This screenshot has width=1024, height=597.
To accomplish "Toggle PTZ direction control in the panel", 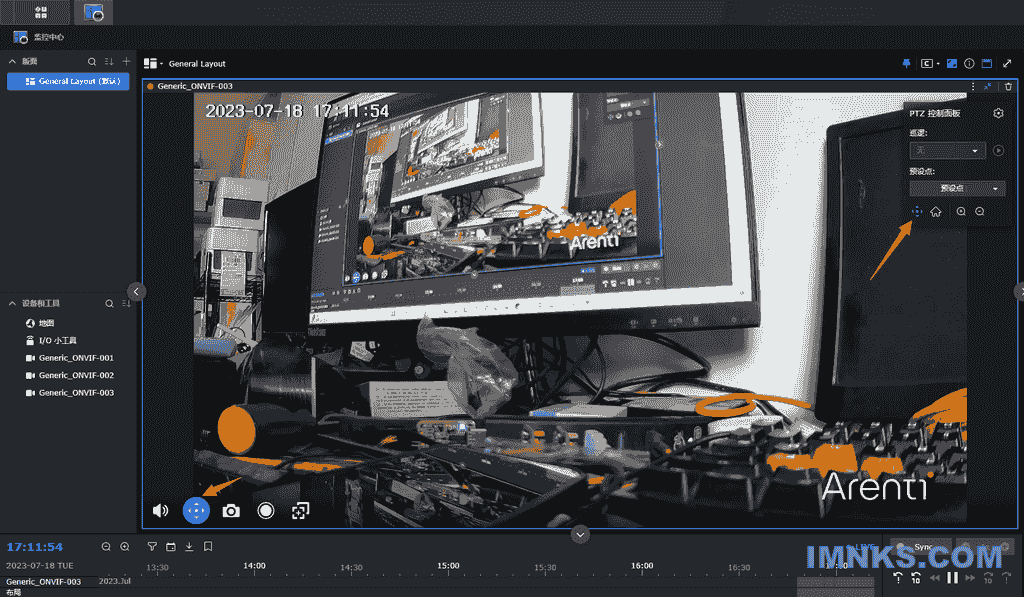I will pyautogui.click(x=917, y=212).
